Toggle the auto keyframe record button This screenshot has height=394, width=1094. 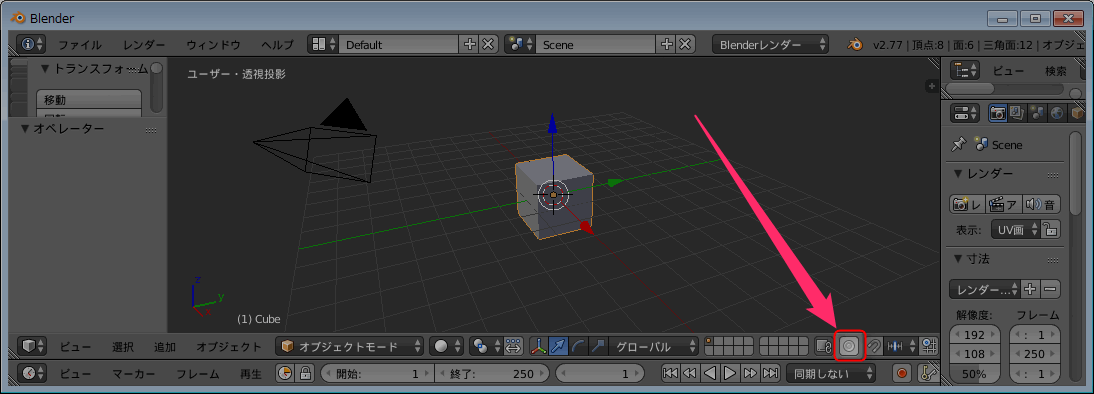pyautogui.click(x=902, y=374)
